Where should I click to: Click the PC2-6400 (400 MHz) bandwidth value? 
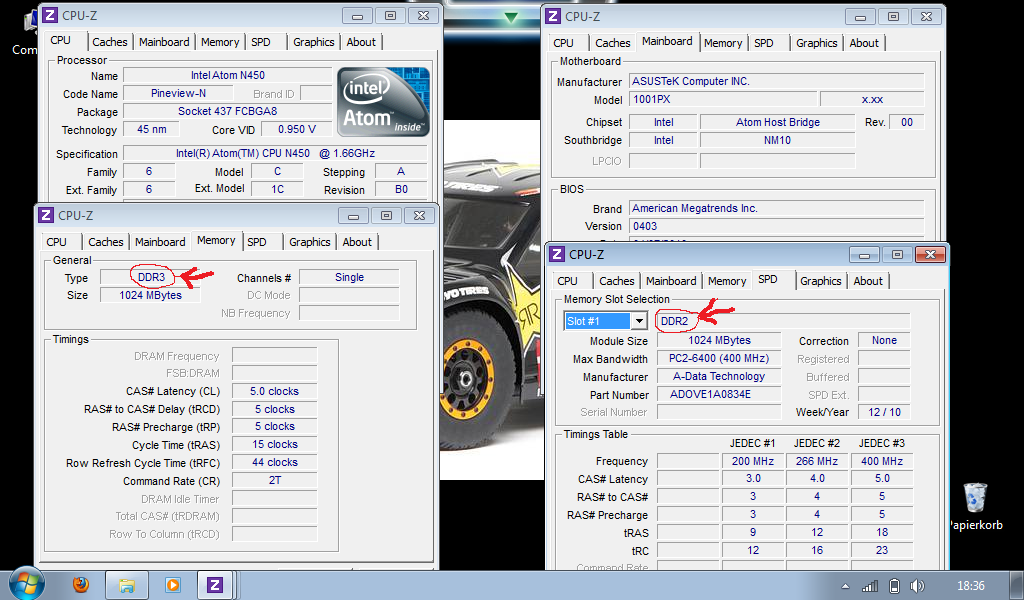pos(718,358)
